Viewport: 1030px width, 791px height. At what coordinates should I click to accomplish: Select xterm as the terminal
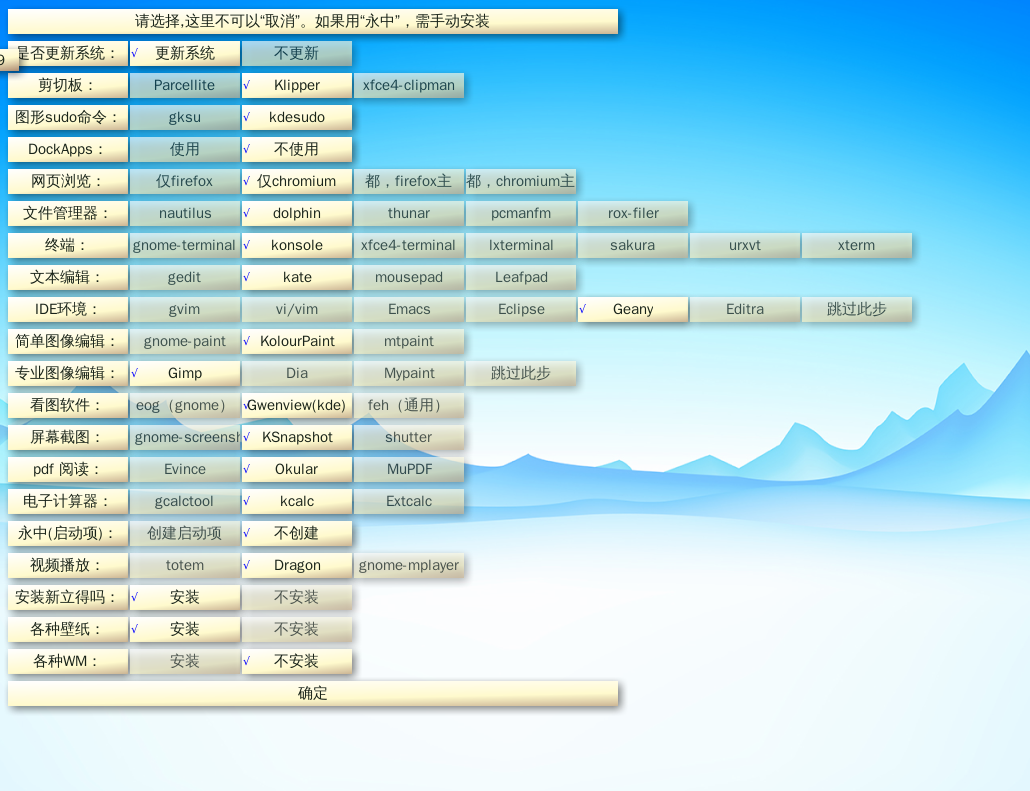click(x=857, y=246)
